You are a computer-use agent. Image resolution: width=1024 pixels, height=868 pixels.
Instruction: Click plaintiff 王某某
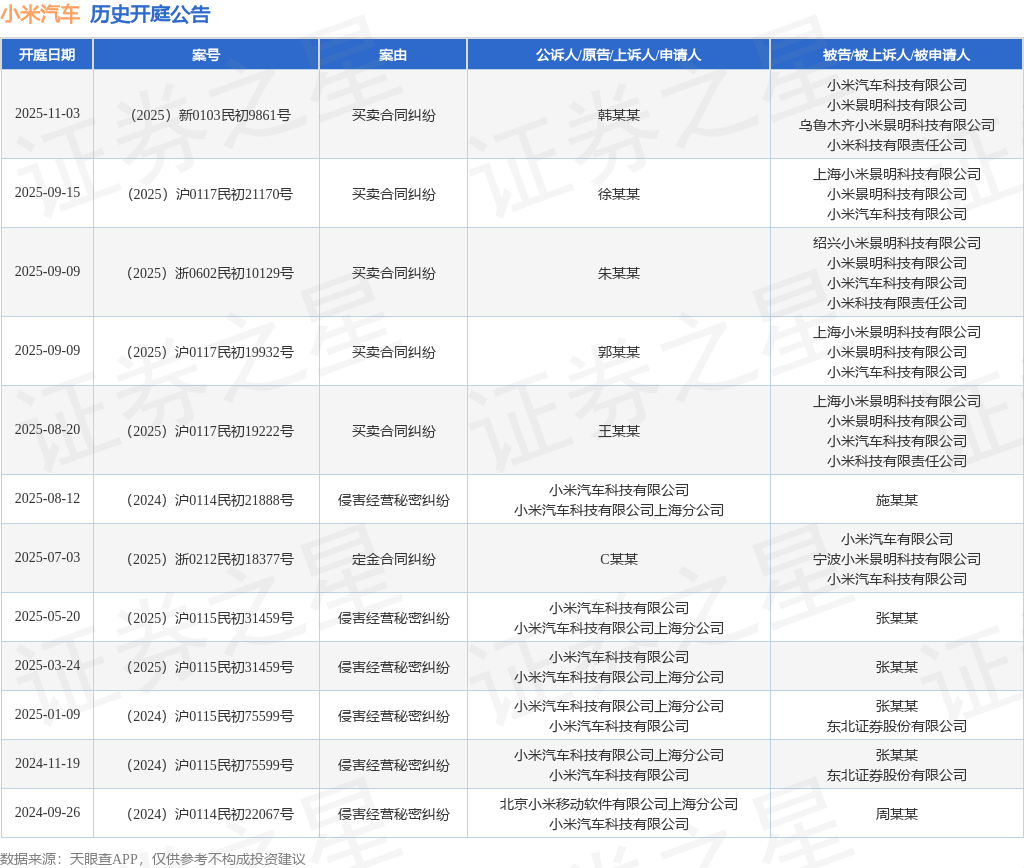point(619,432)
